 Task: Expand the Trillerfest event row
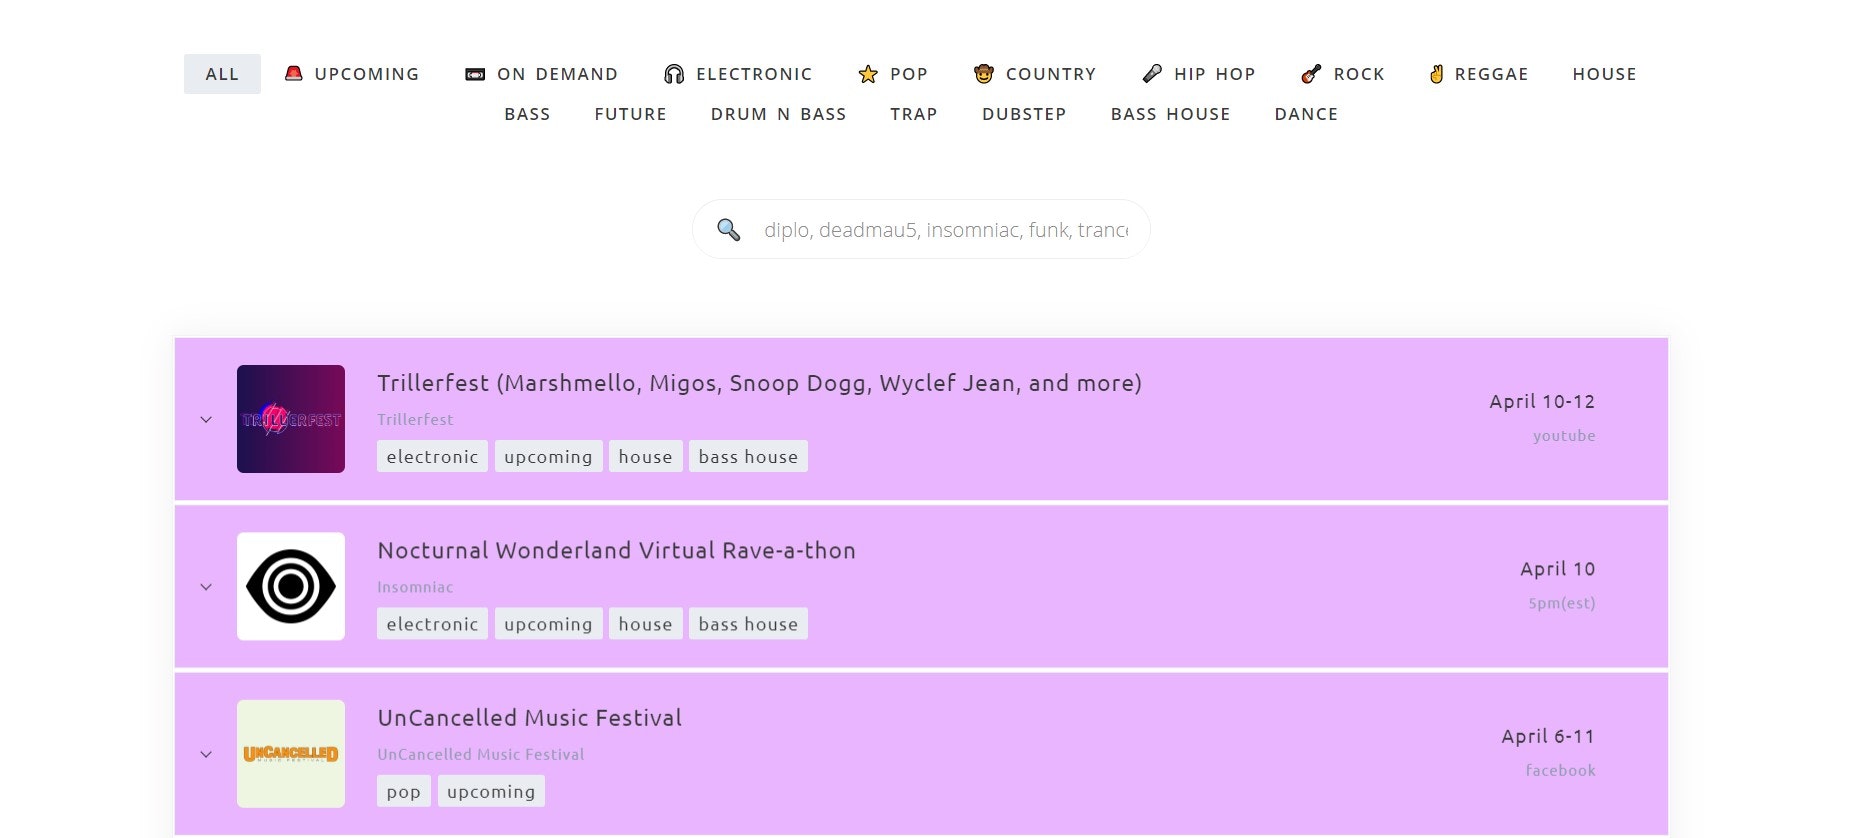[206, 420]
